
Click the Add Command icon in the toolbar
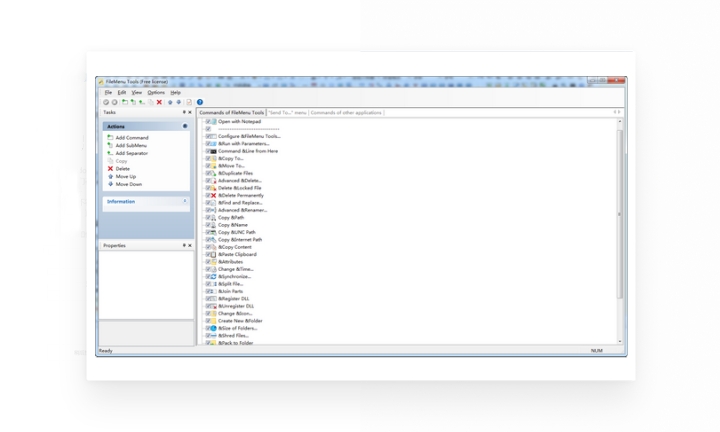(124, 102)
